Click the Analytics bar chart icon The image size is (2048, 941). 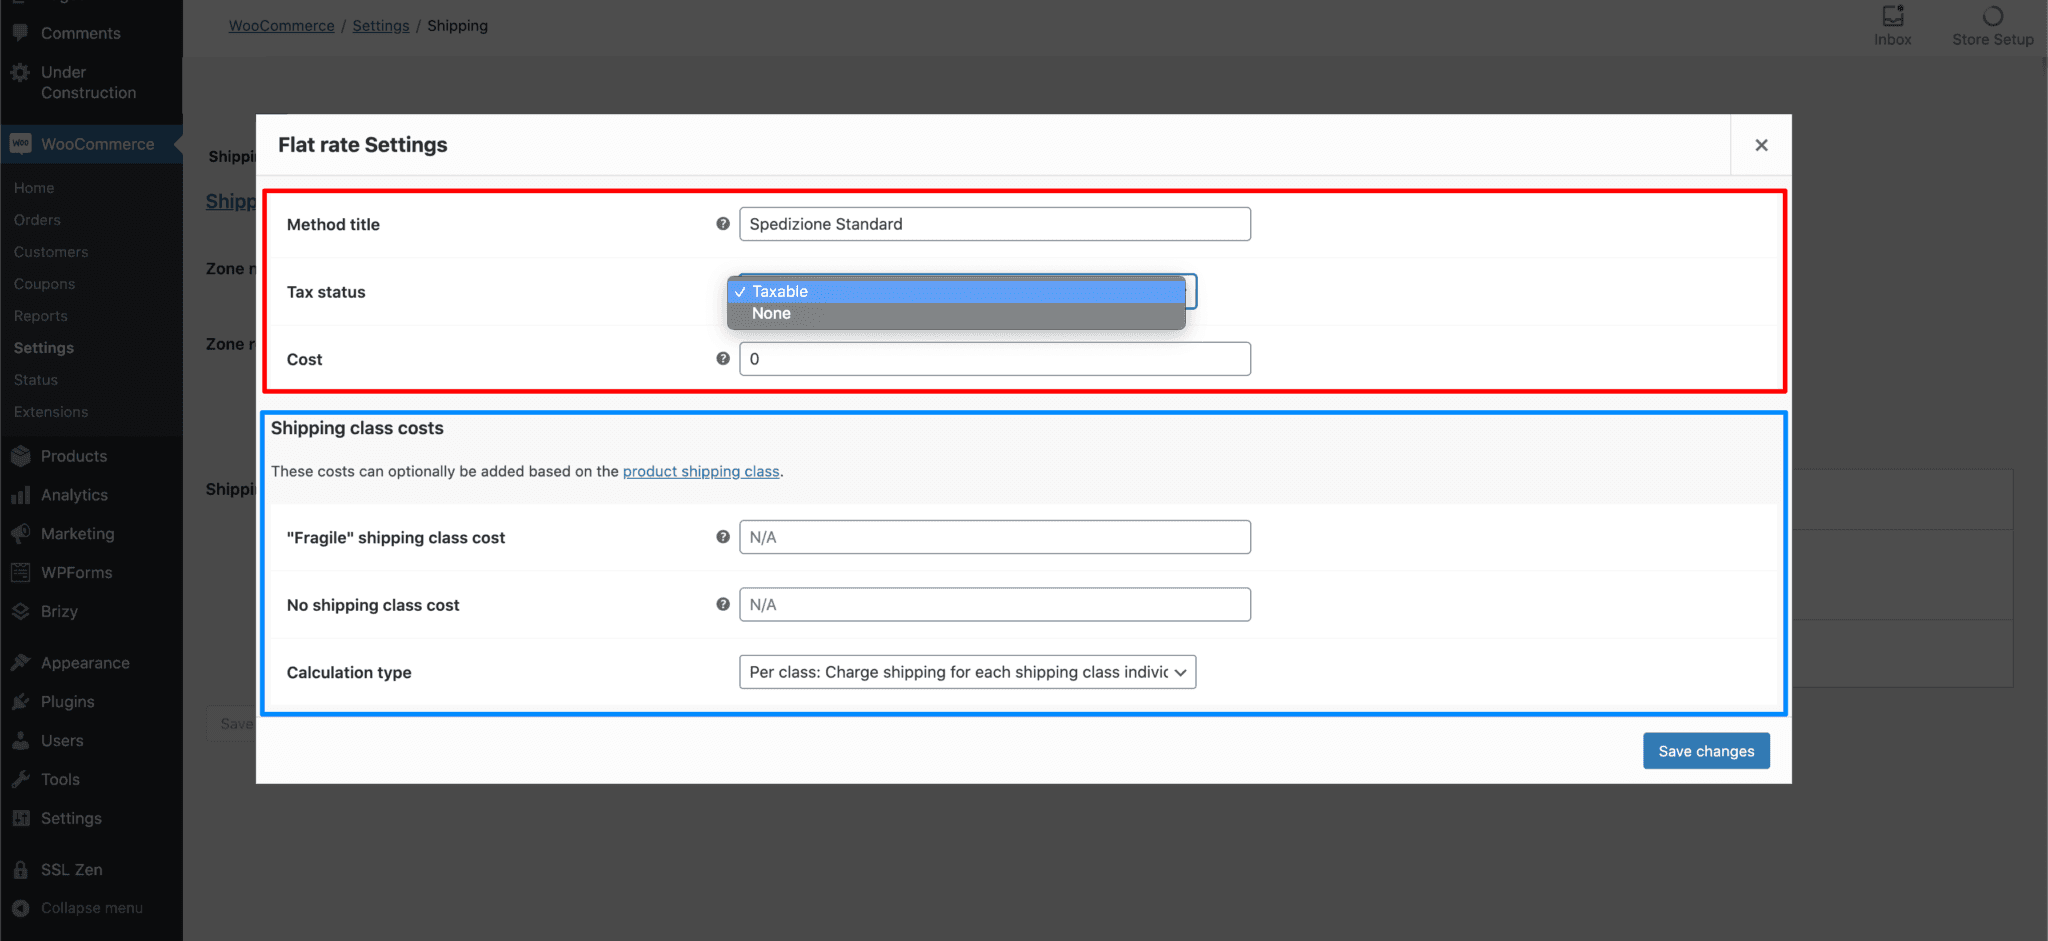[20, 495]
